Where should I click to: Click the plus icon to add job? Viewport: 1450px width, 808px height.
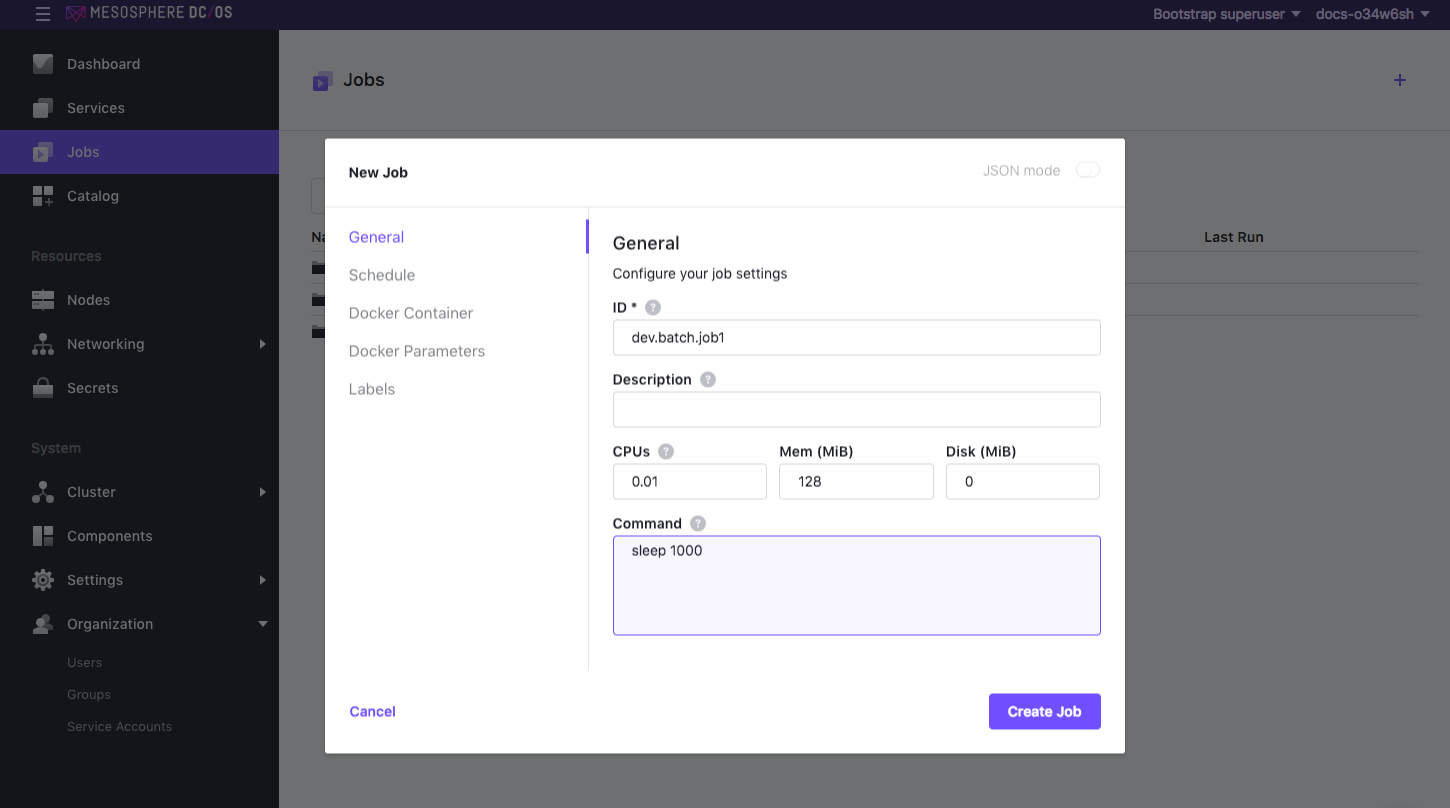(1400, 80)
